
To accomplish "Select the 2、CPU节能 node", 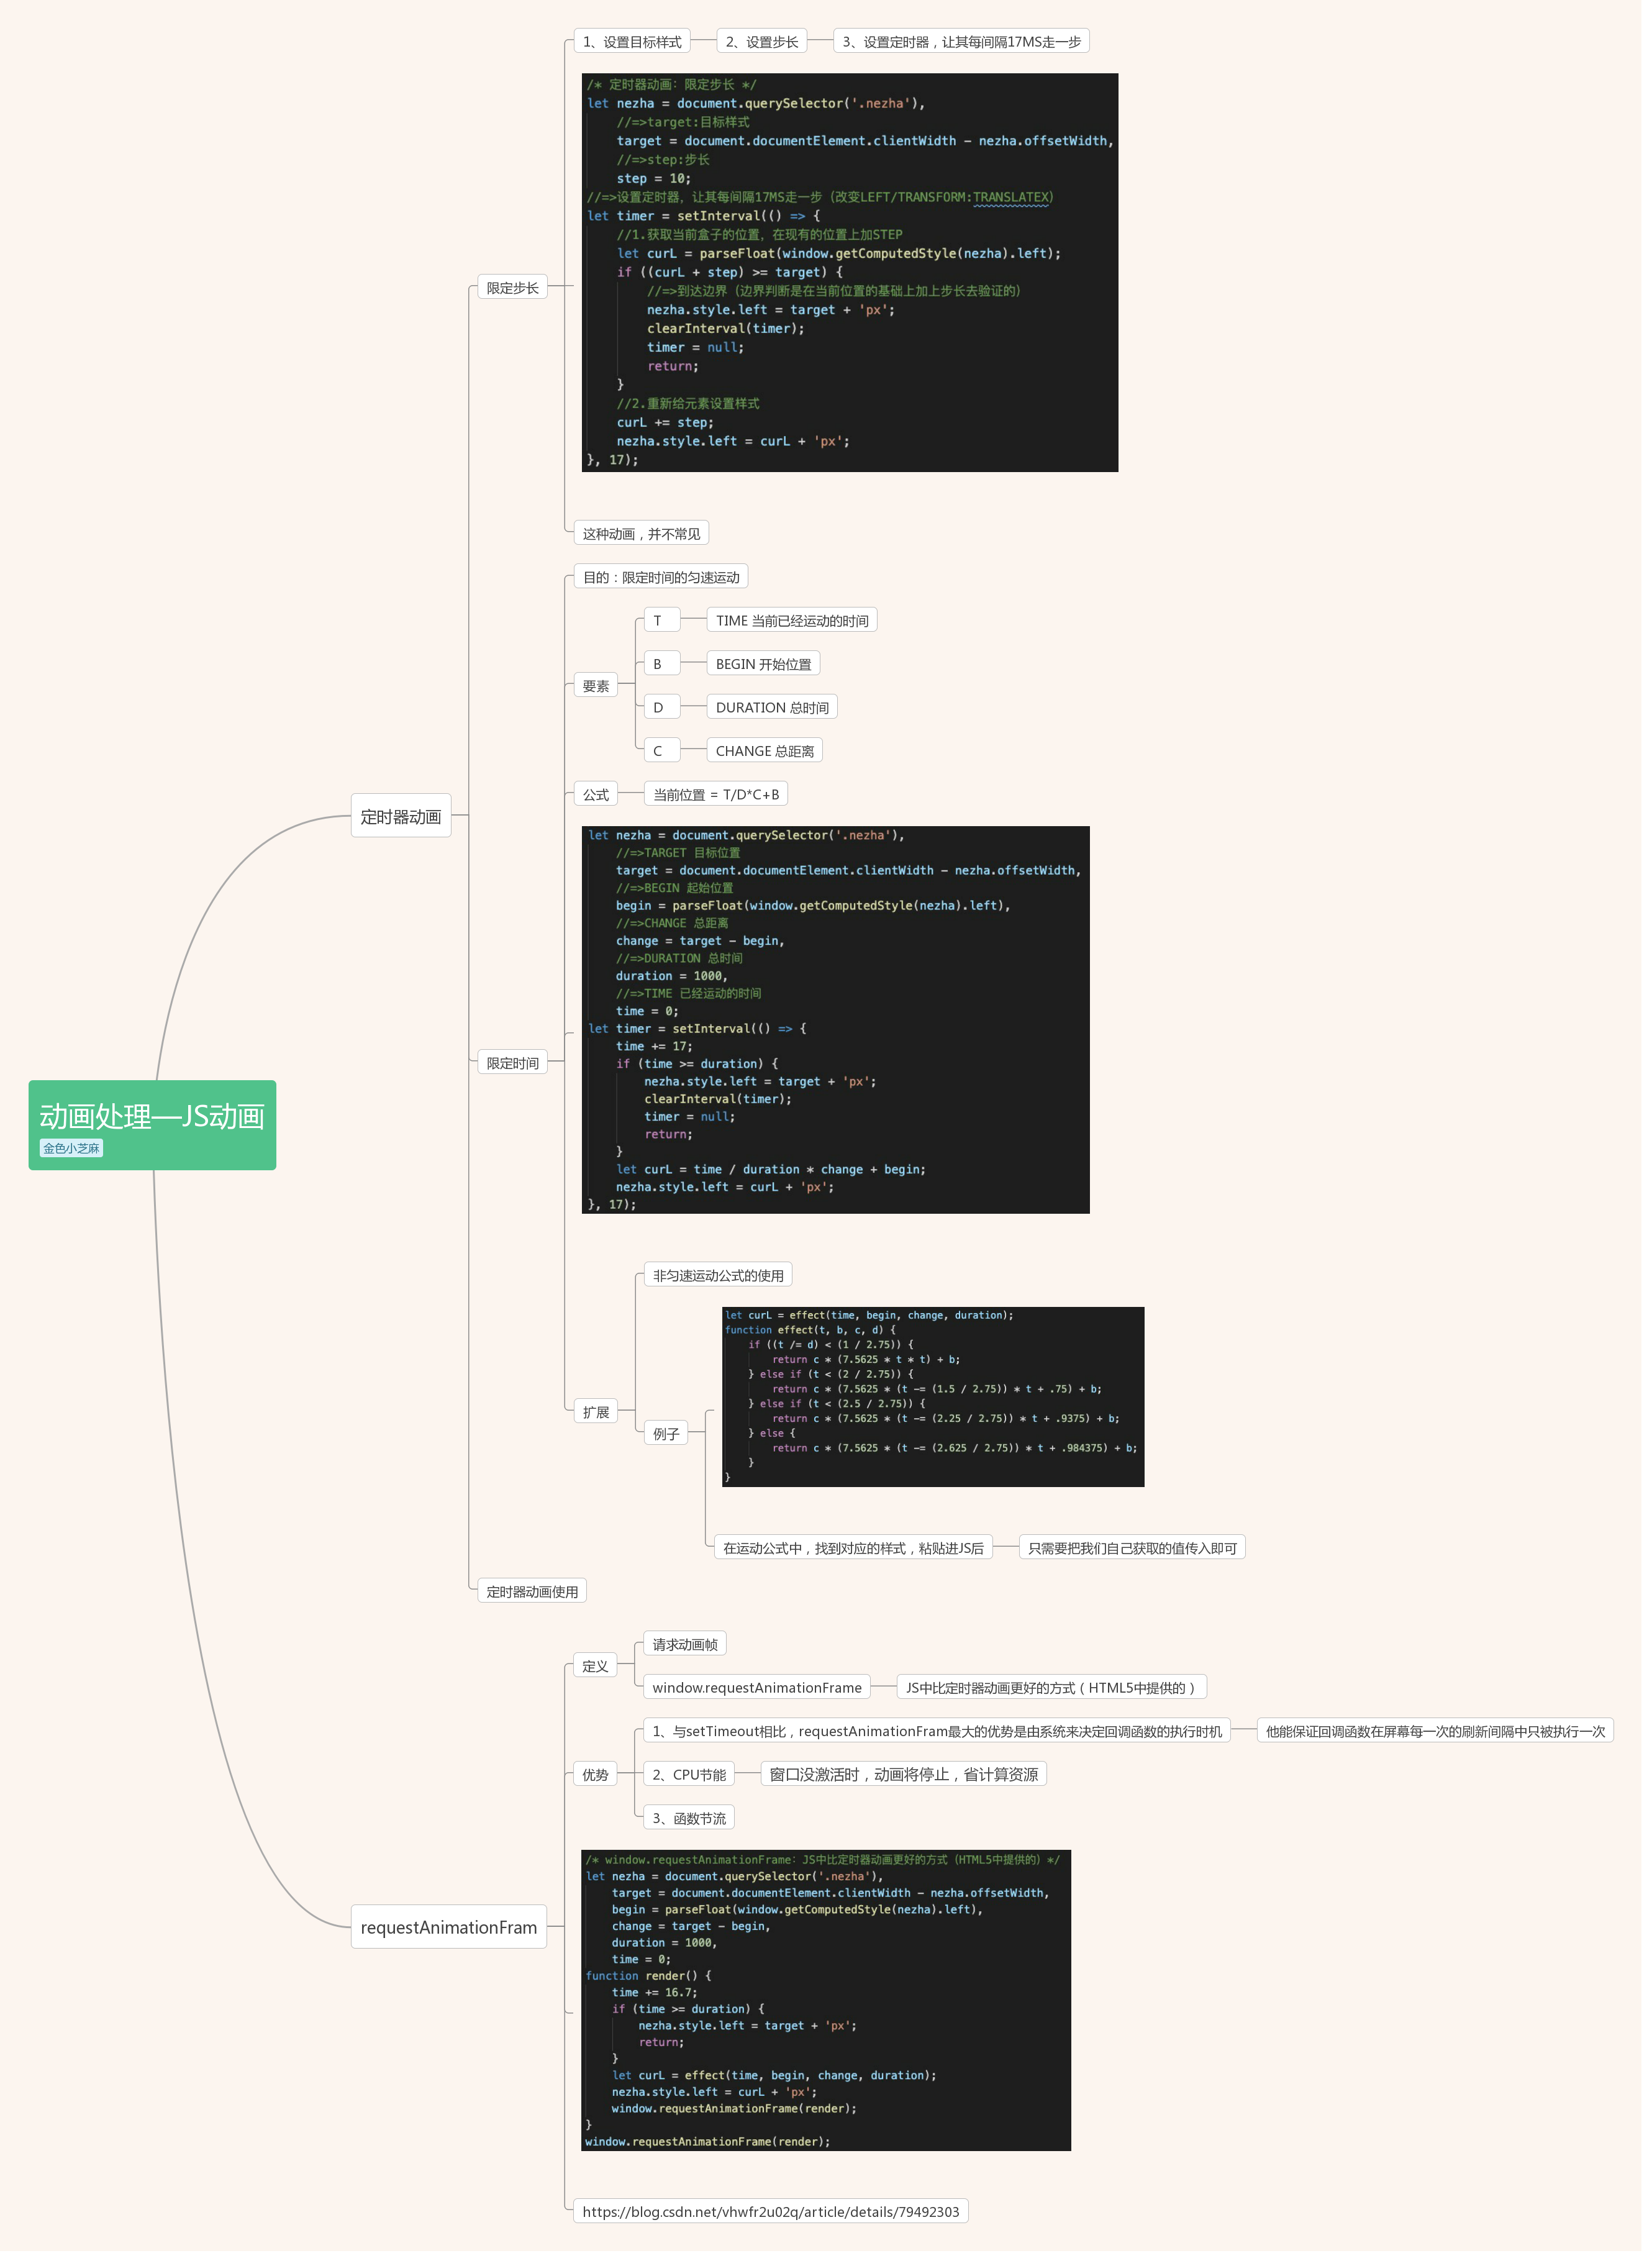I will 688,1774.
